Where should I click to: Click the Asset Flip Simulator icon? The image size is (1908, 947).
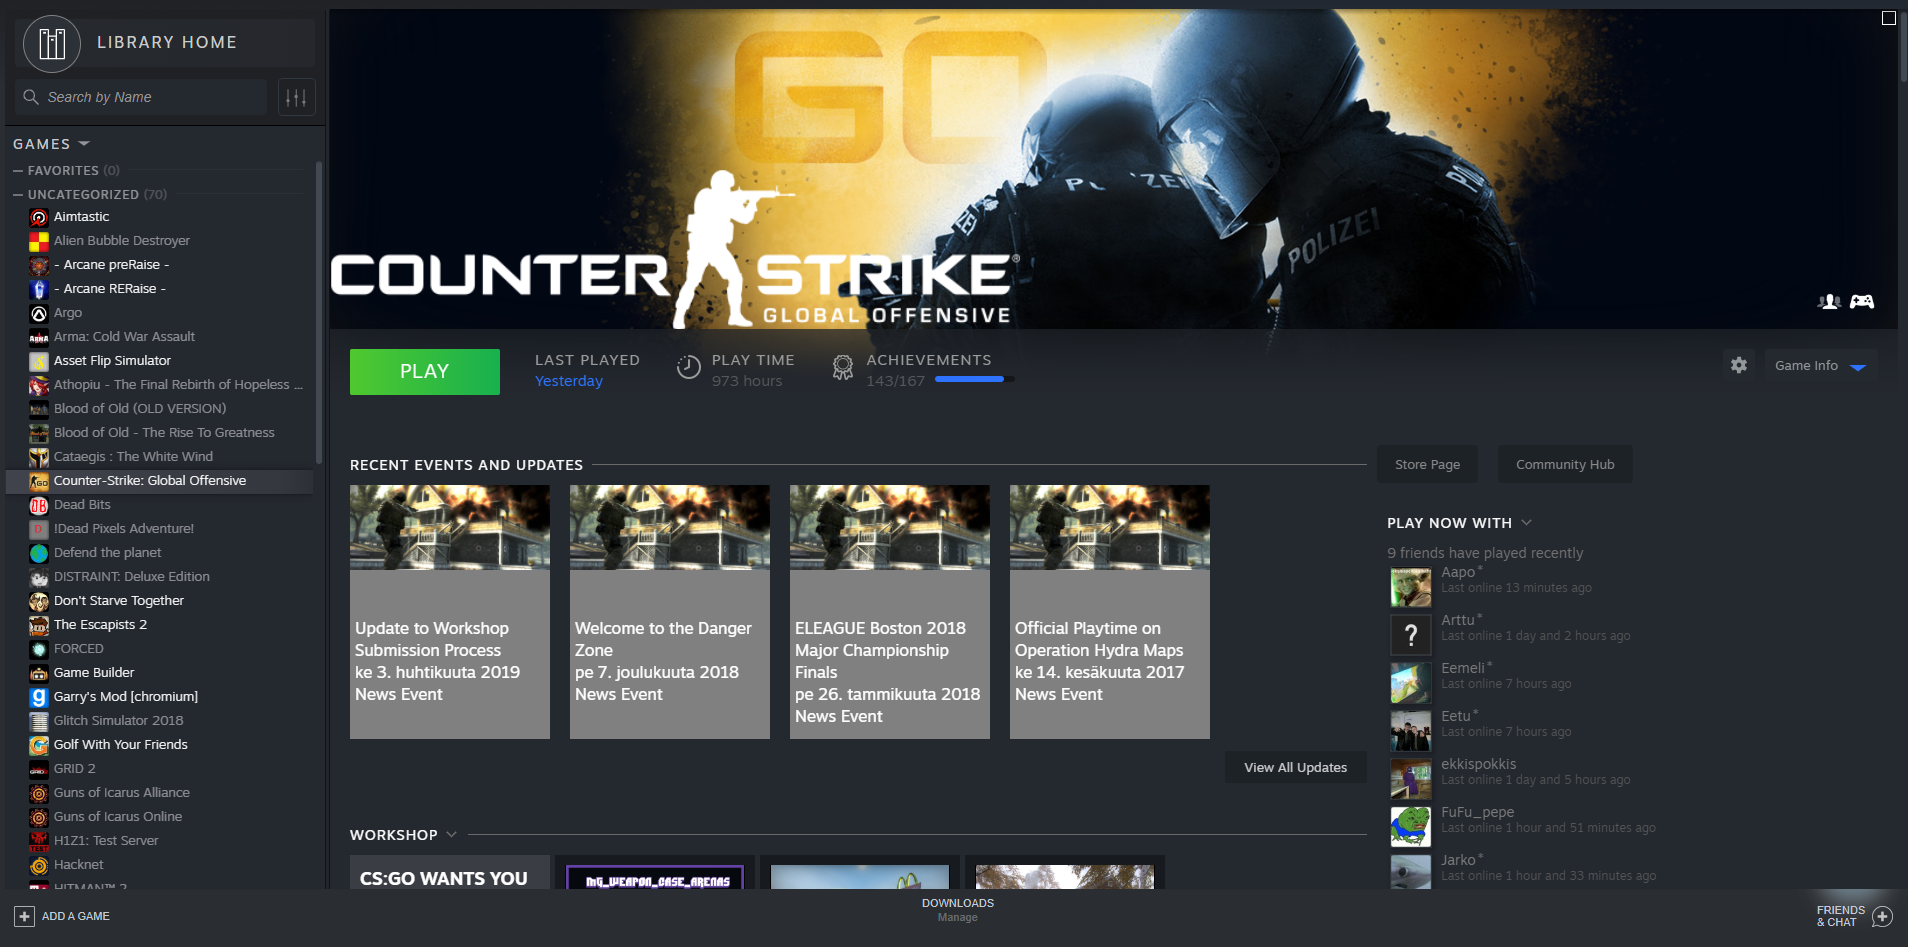tap(39, 361)
